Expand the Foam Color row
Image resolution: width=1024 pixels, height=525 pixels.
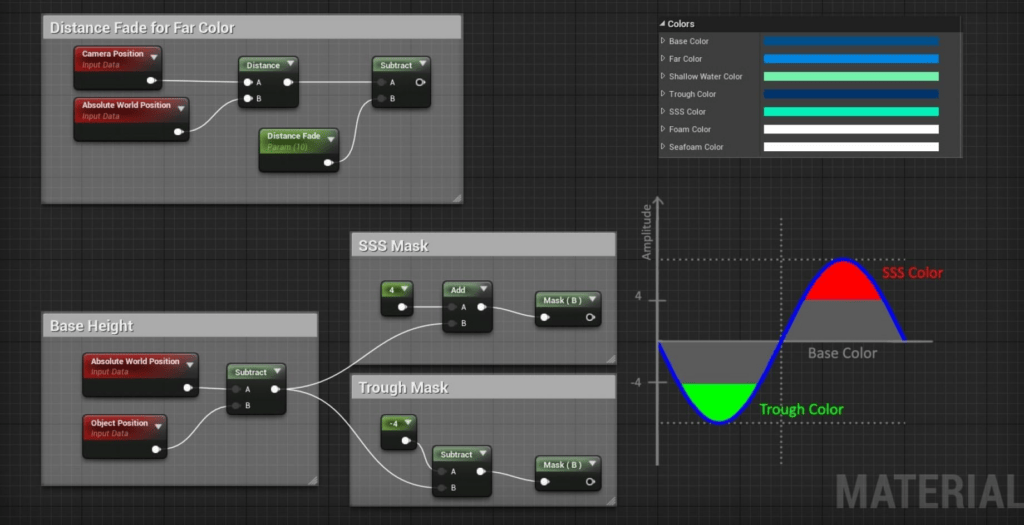(663, 129)
